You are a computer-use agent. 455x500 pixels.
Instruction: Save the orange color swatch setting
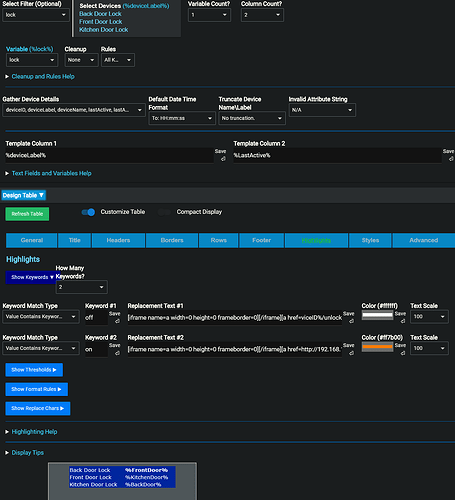pyautogui.click(x=403, y=353)
